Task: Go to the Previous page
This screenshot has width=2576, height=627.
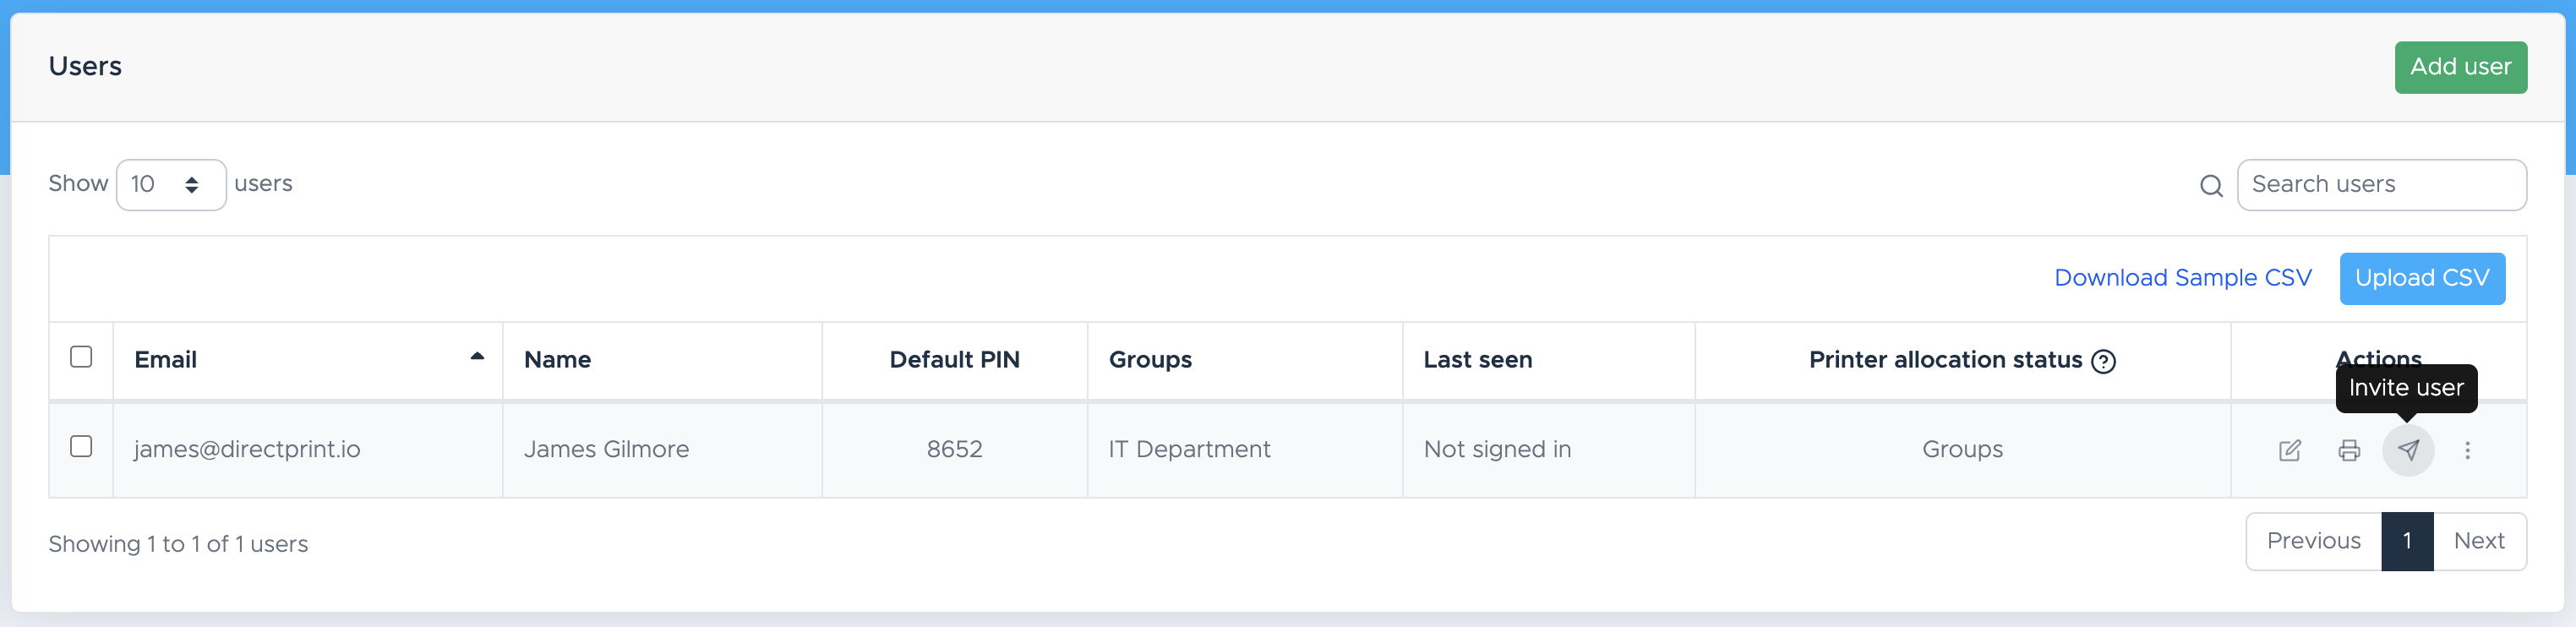Action: tap(2313, 541)
